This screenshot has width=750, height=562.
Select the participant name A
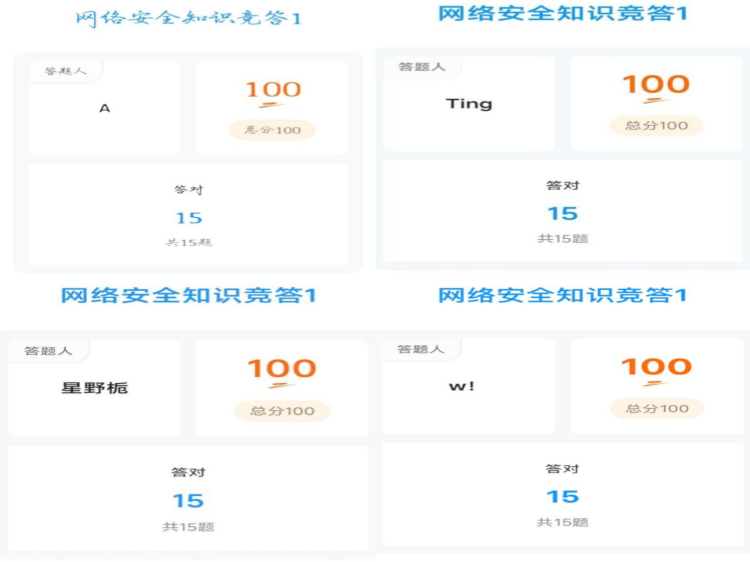tap(105, 108)
